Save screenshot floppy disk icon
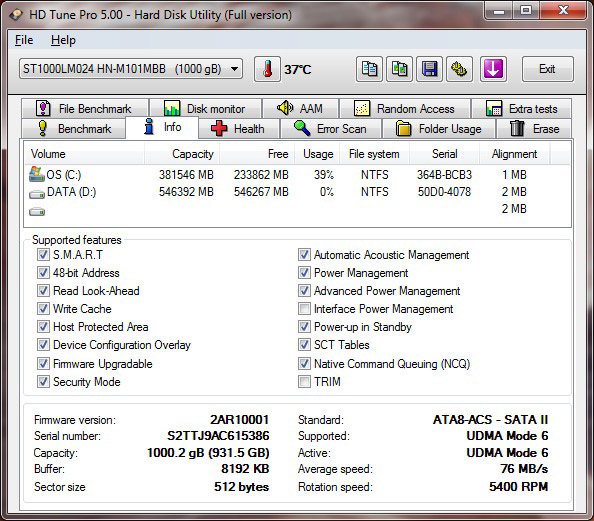 point(429,69)
